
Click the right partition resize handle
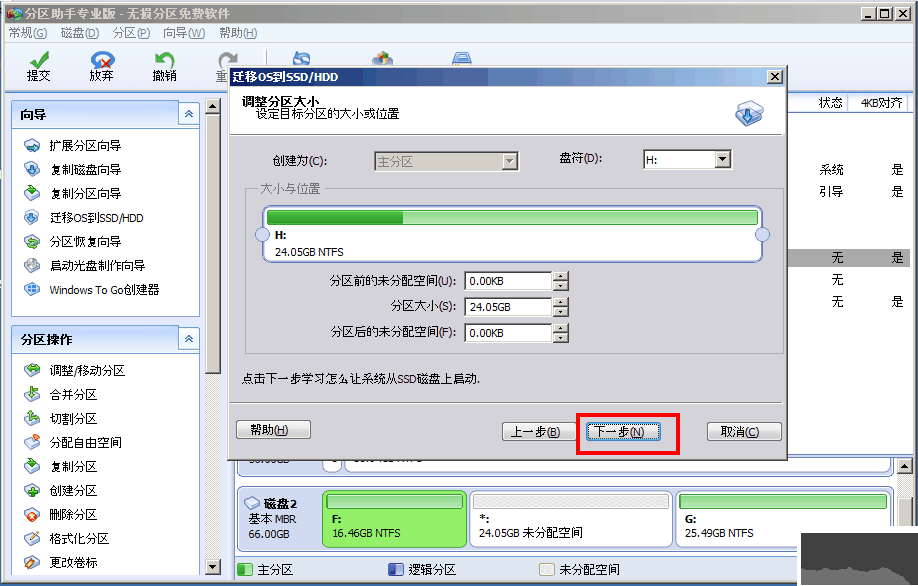coord(762,235)
